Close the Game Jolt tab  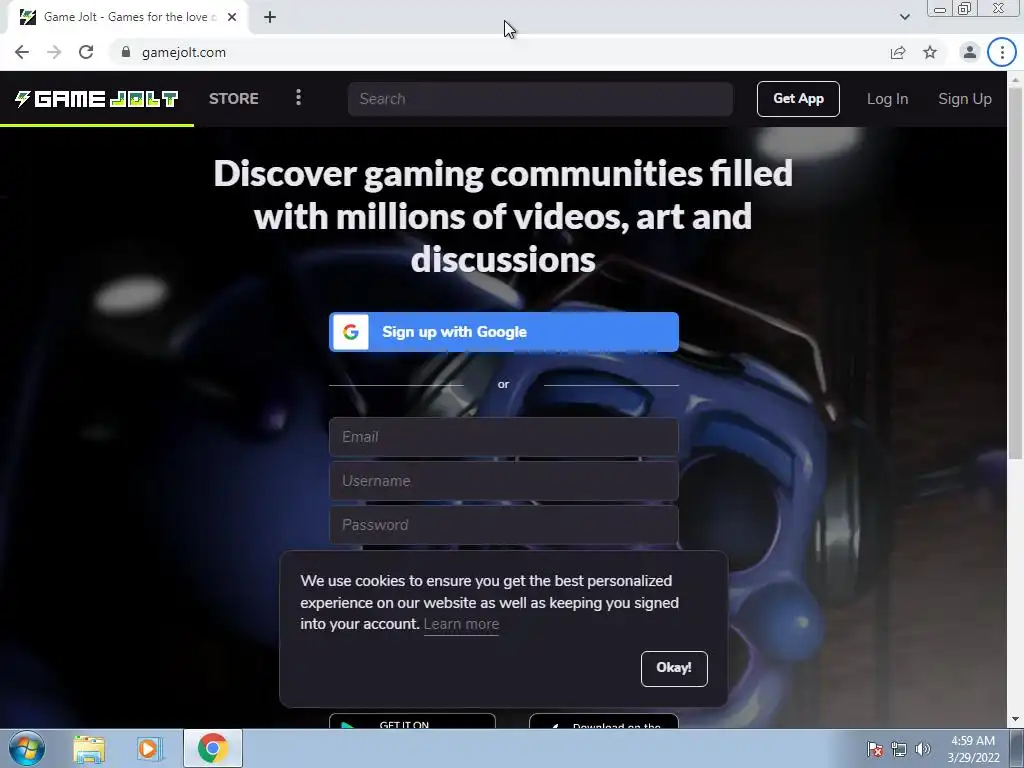click(x=232, y=17)
